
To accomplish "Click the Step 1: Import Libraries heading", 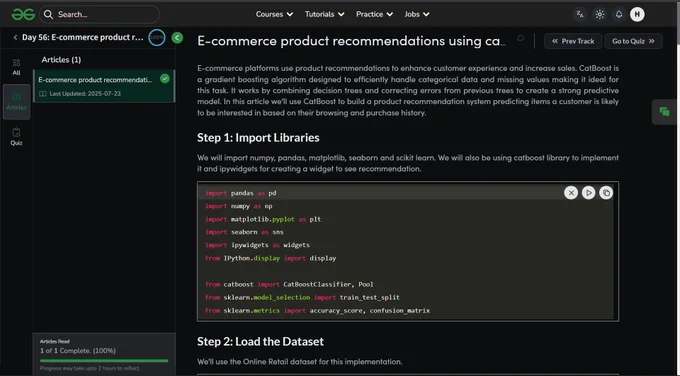I will [258, 138].
